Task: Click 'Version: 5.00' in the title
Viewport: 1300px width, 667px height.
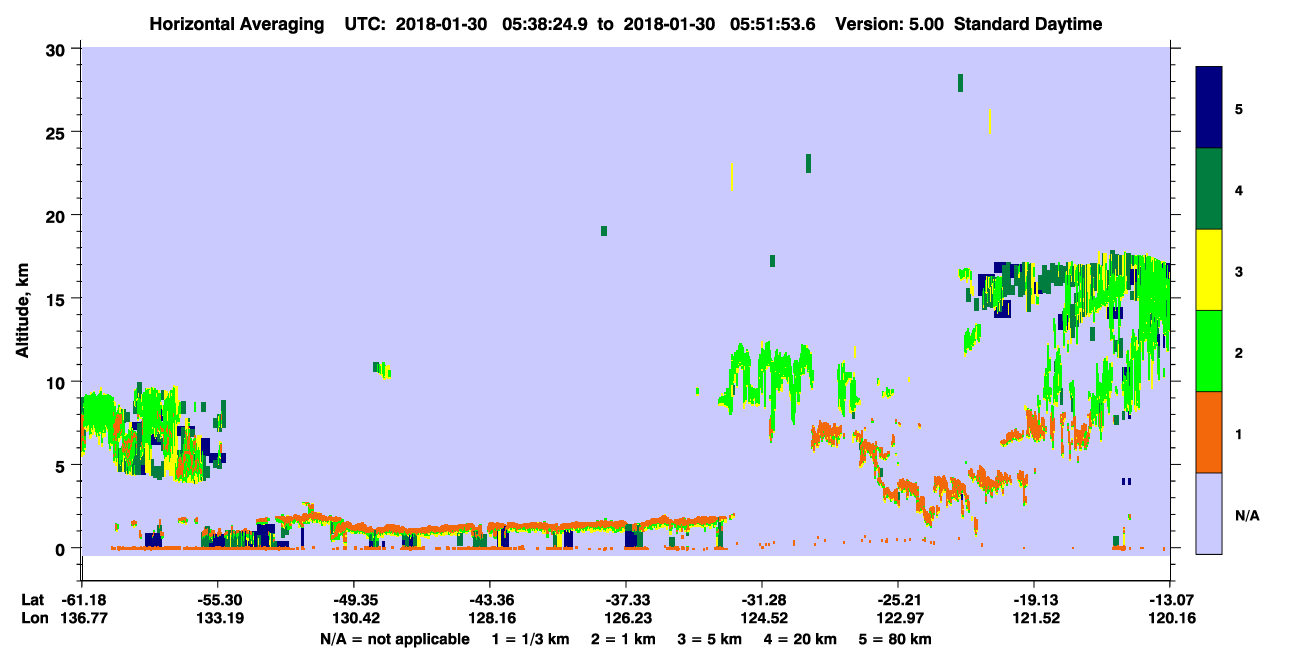Action: (x=890, y=24)
